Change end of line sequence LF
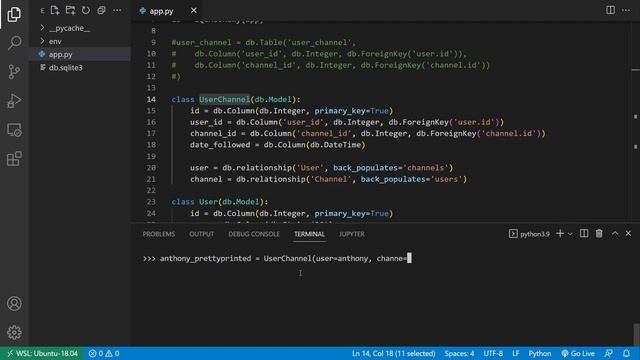 tap(516, 353)
